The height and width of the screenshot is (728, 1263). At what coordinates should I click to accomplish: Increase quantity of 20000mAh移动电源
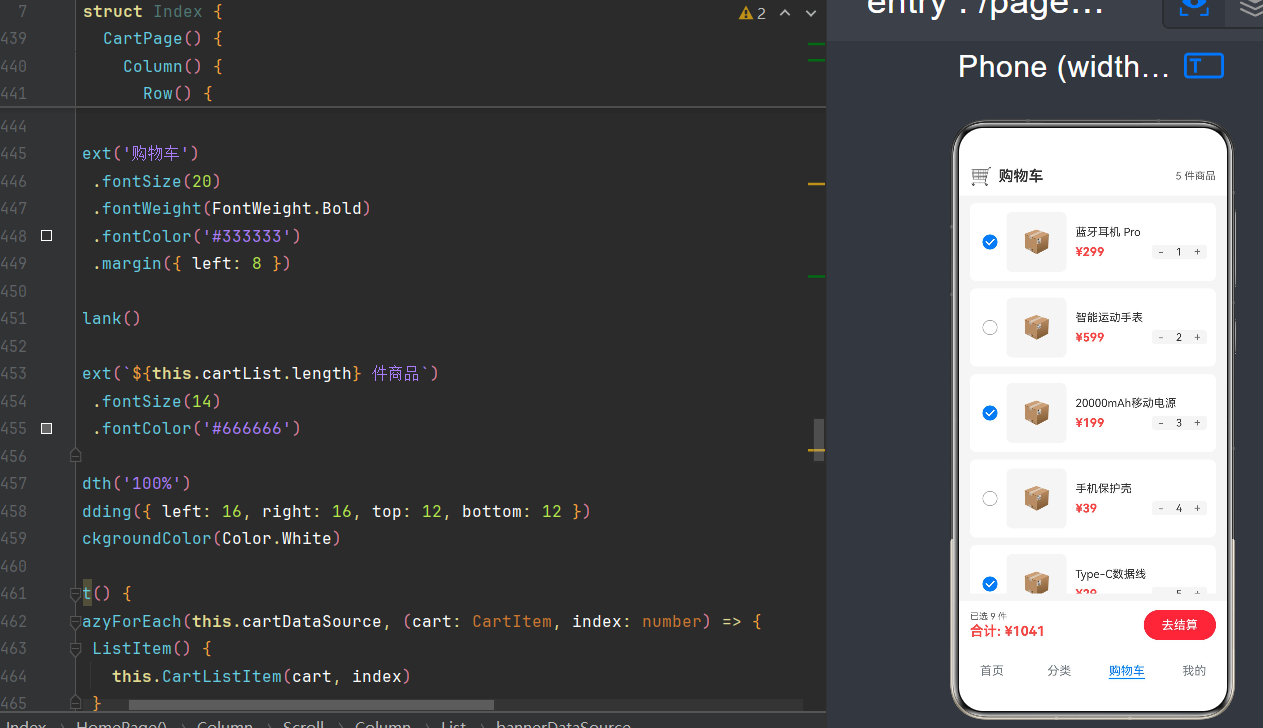pos(1197,423)
